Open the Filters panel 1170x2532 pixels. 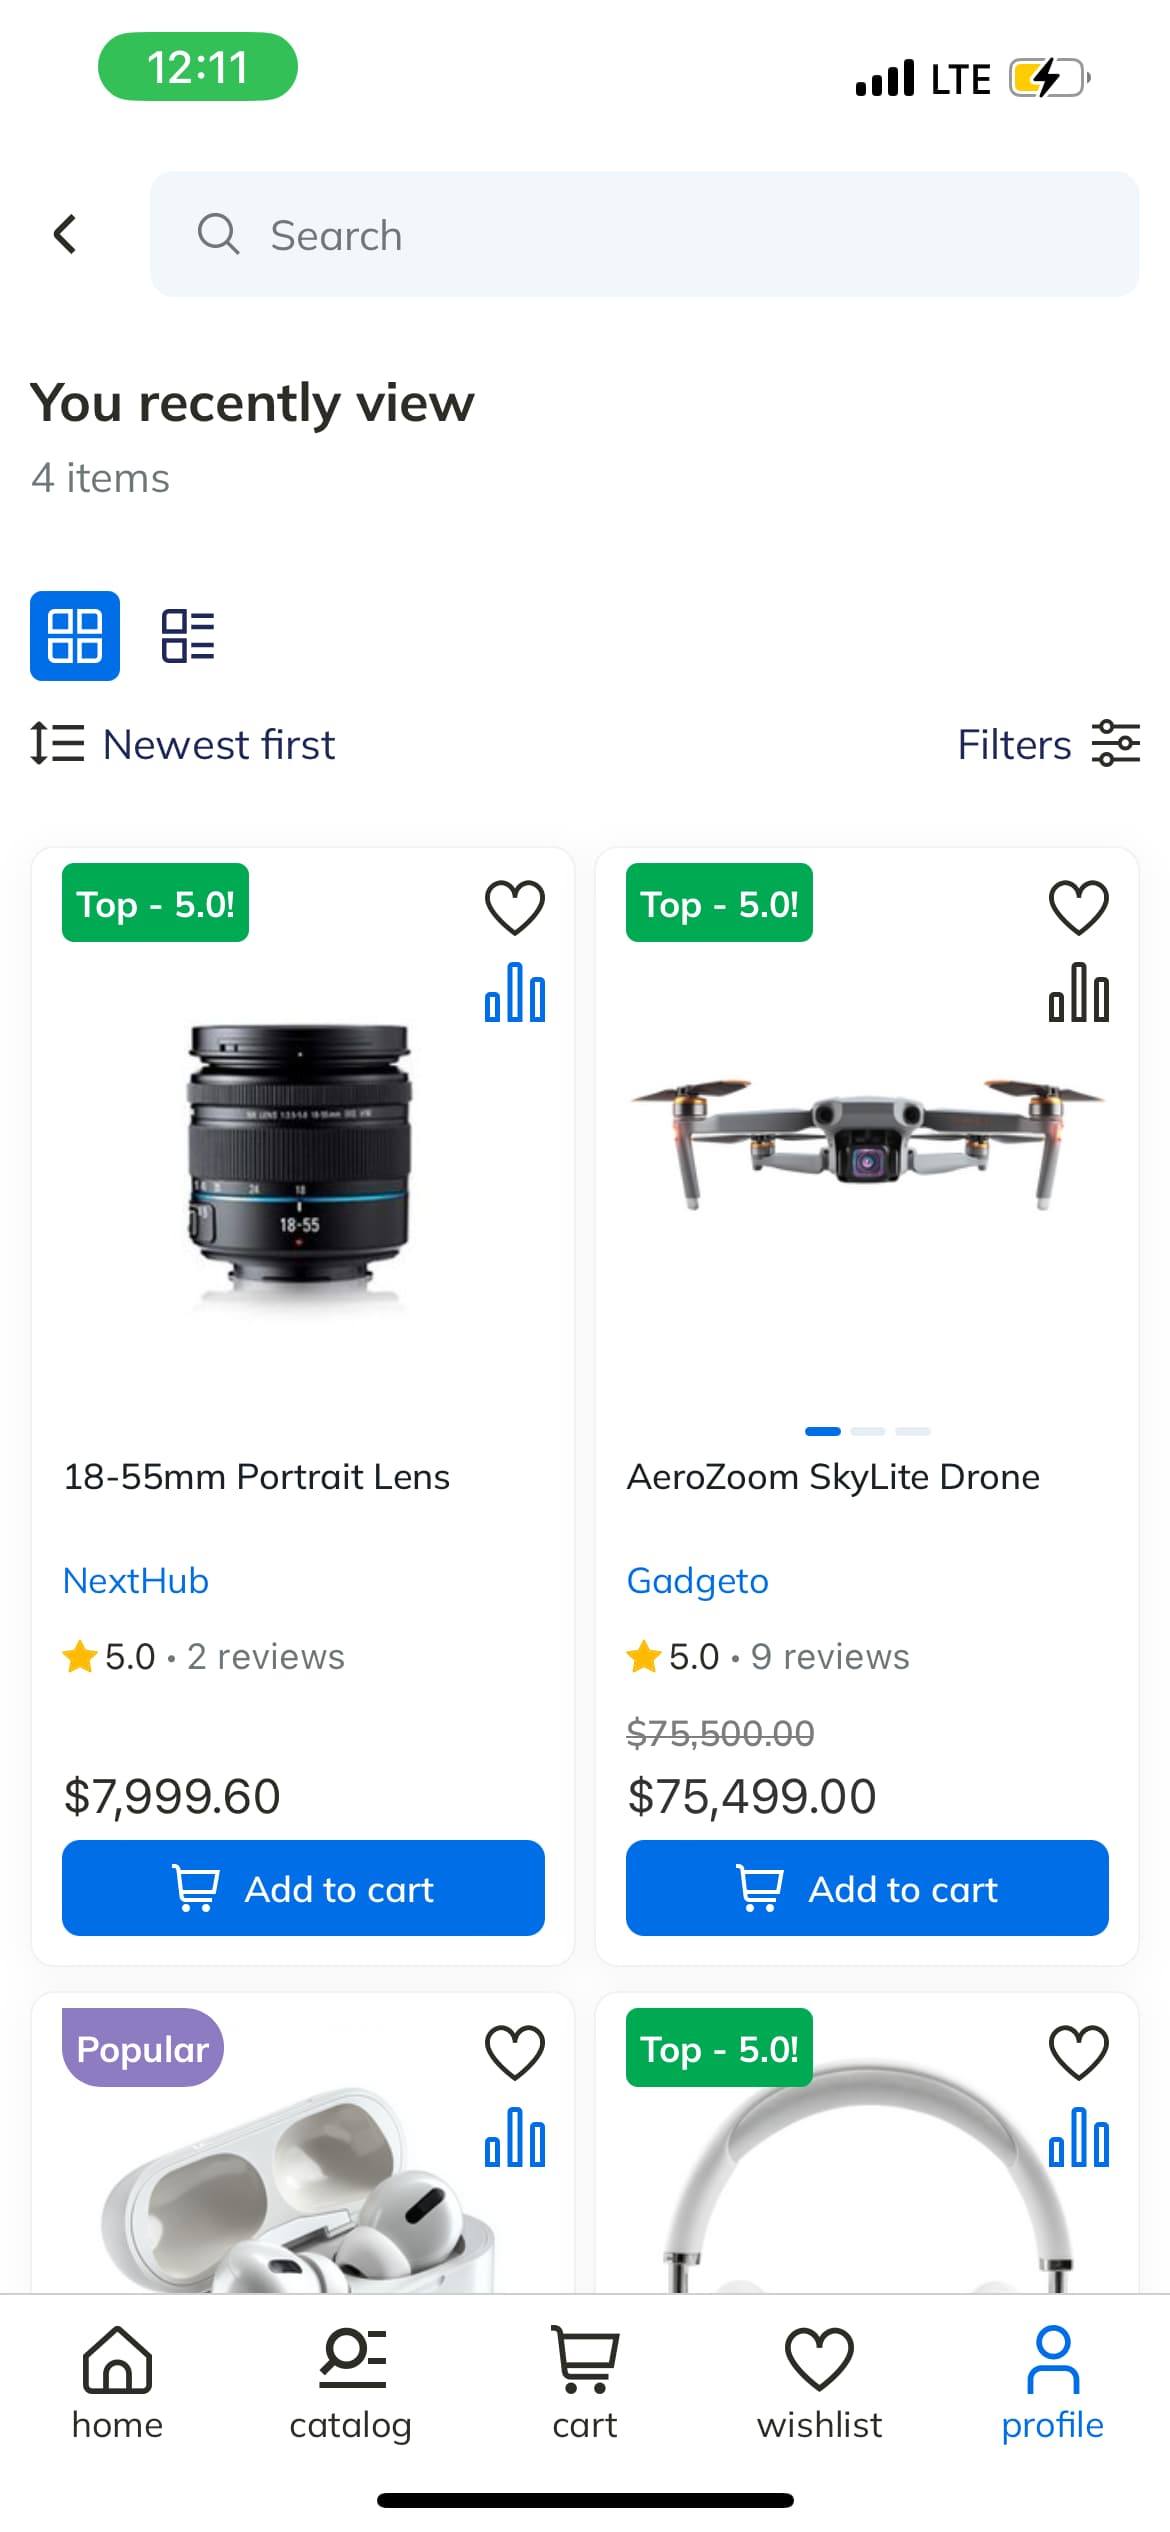click(x=1048, y=744)
